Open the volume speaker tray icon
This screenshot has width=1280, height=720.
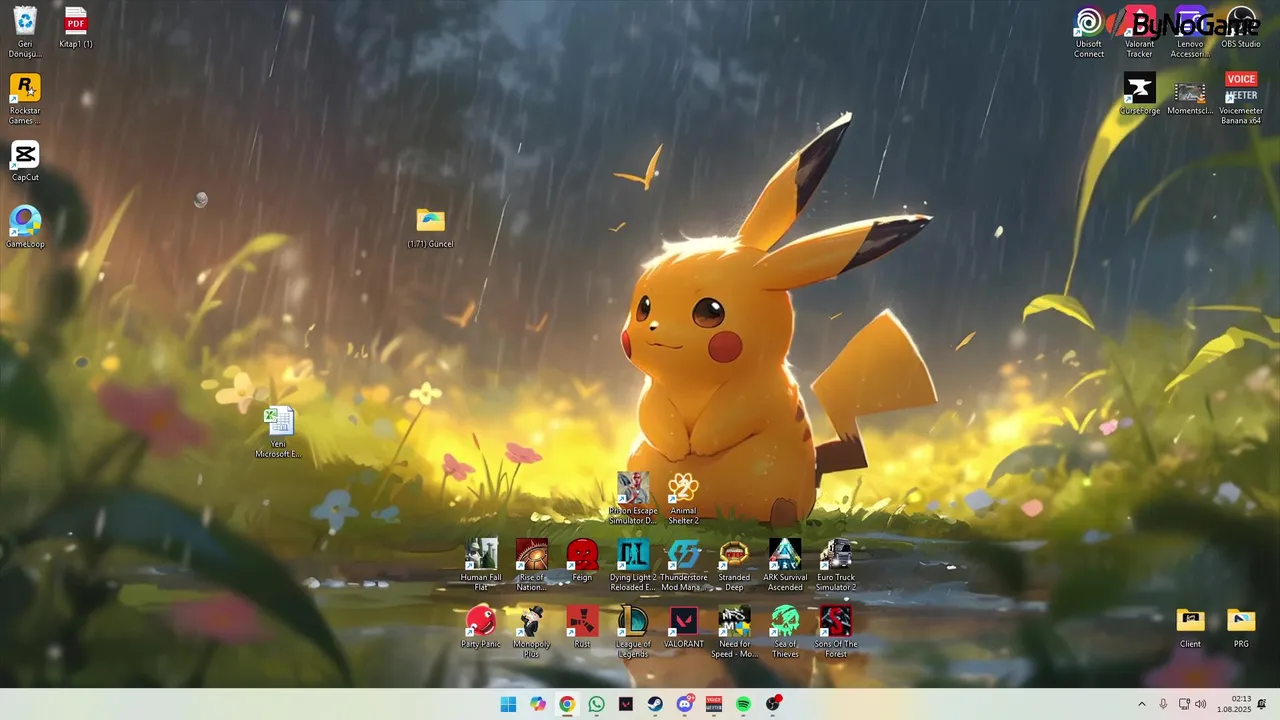pyautogui.click(x=1200, y=704)
